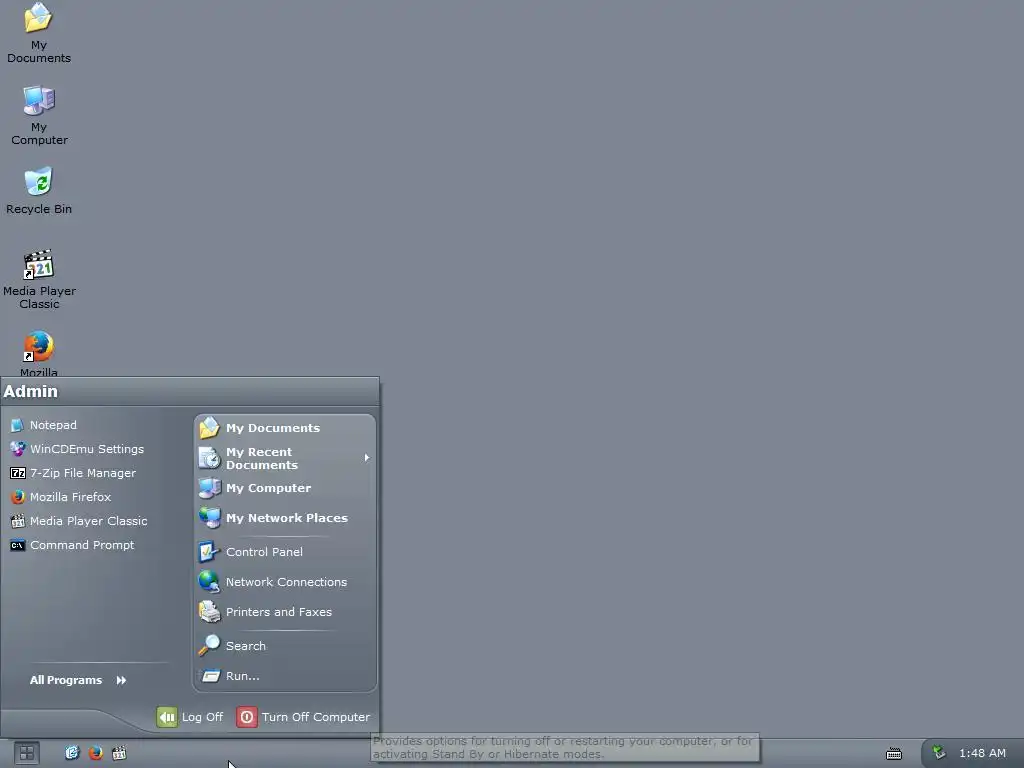Launch Internet Explorer from Quick Launch
Screen dimensions: 1024x768
tap(72, 753)
